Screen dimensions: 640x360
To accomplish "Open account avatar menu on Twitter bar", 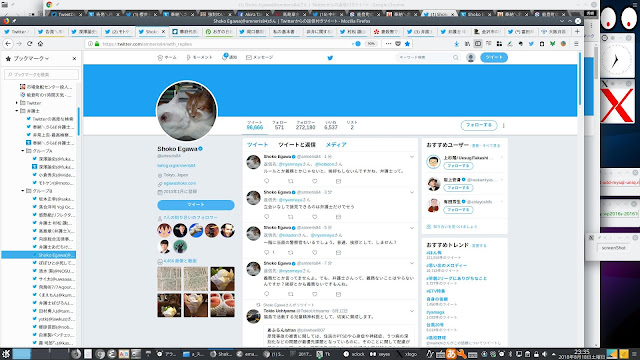I will [x=471, y=58].
